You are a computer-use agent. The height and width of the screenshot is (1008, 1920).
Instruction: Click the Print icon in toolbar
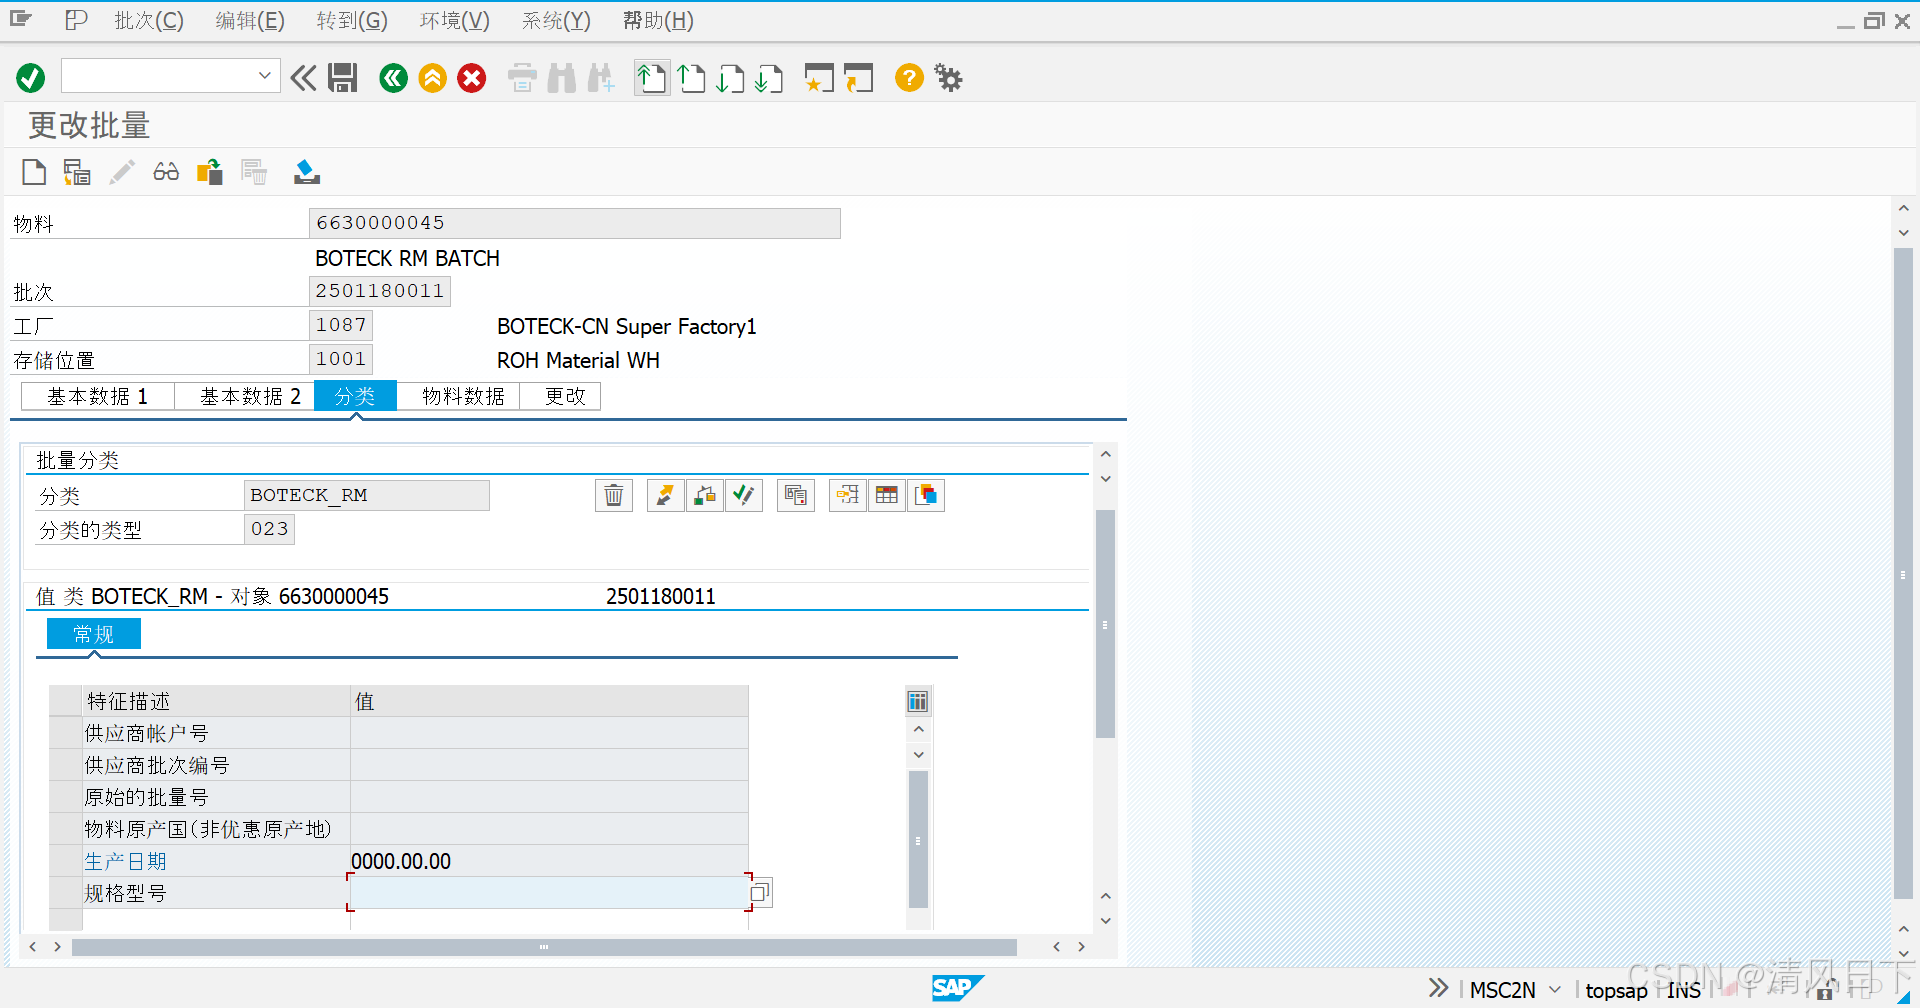point(522,77)
